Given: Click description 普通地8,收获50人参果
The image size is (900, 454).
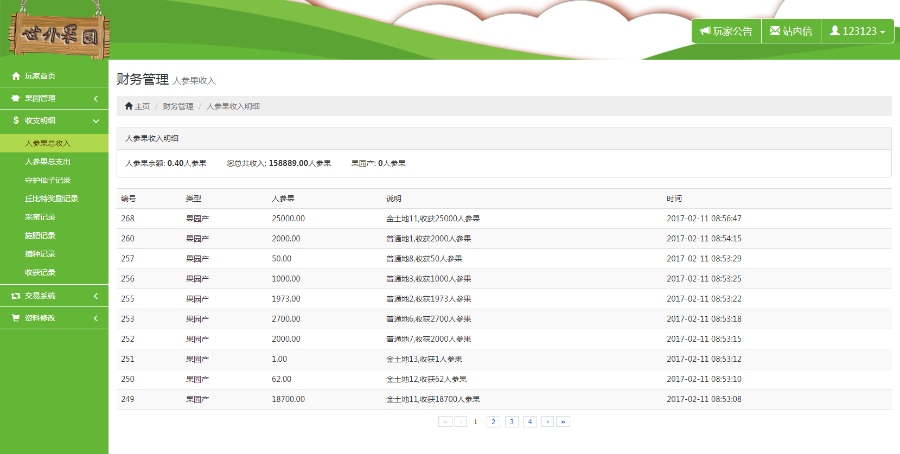Looking at the screenshot, I should click(x=424, y=258).
